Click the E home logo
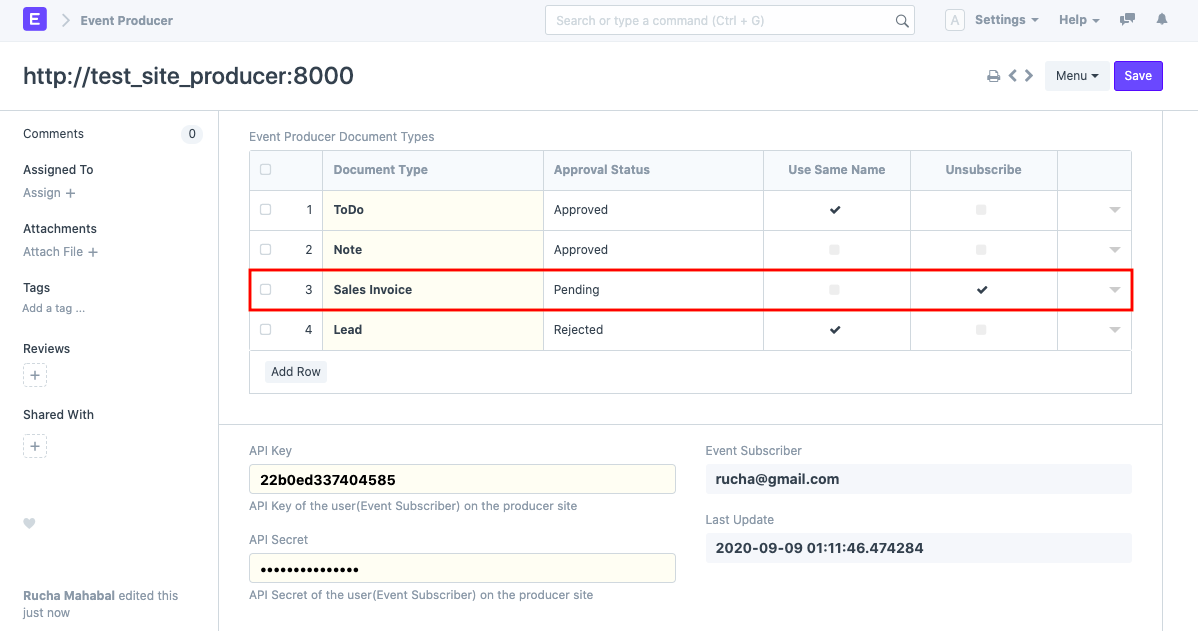Viewport: 1198px width, 631px height. pos(35,20)
